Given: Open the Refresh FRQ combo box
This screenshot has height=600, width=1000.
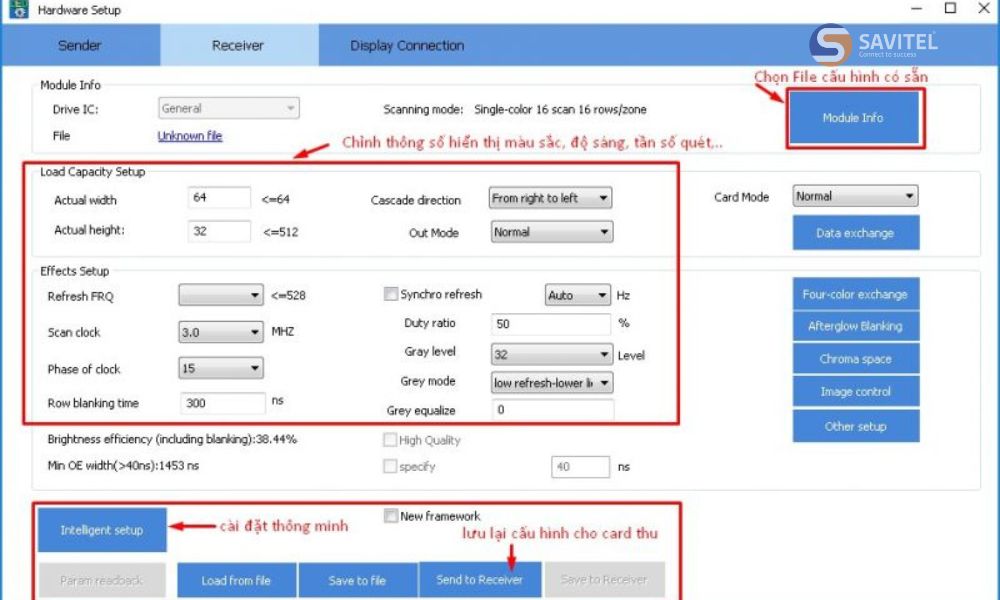Looking at the screenshot, I should pos(221,296).
